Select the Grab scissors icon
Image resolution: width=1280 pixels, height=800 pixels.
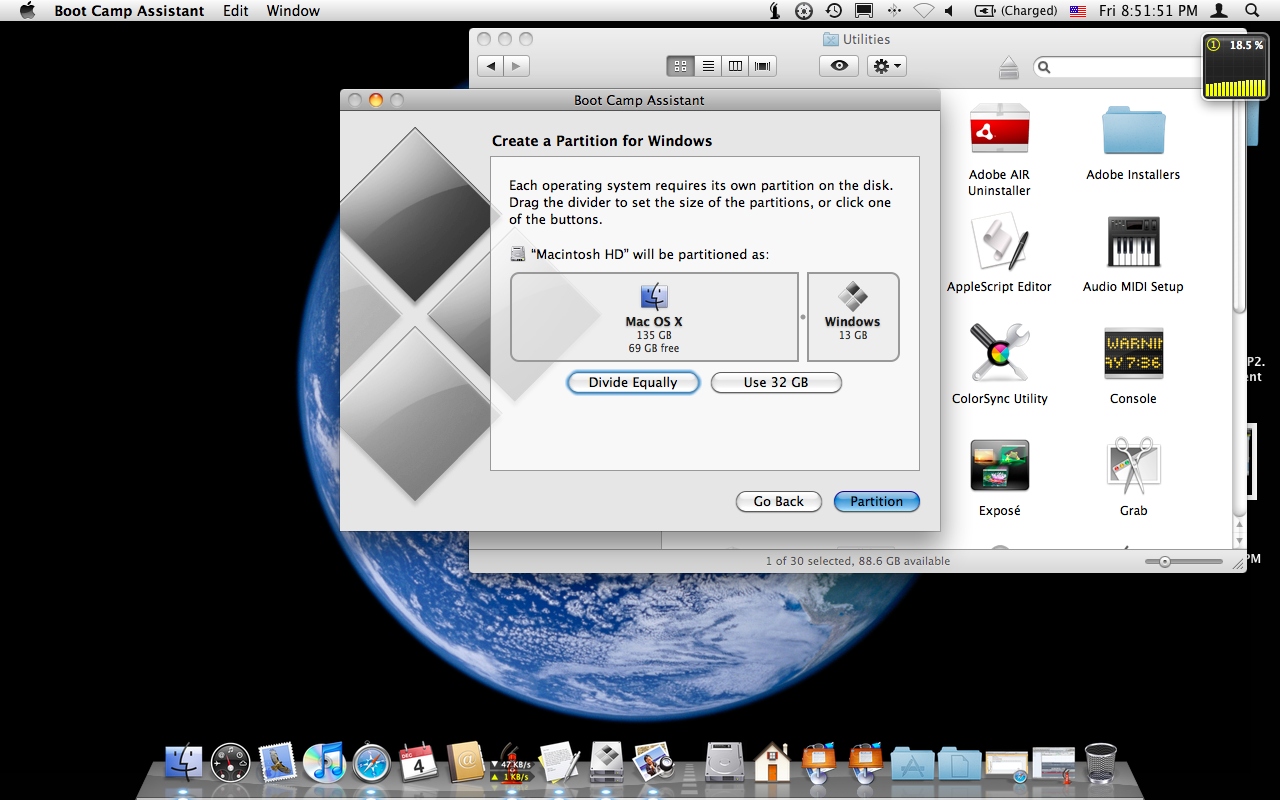[1133, 466]
